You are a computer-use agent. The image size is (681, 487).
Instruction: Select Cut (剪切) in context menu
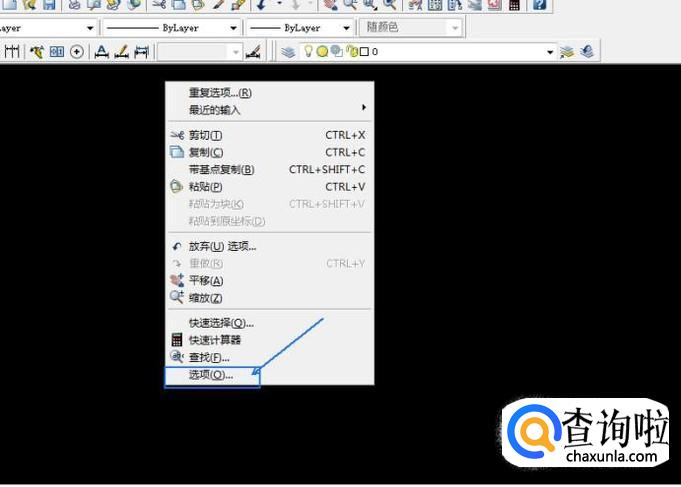[x=205, y=135]
